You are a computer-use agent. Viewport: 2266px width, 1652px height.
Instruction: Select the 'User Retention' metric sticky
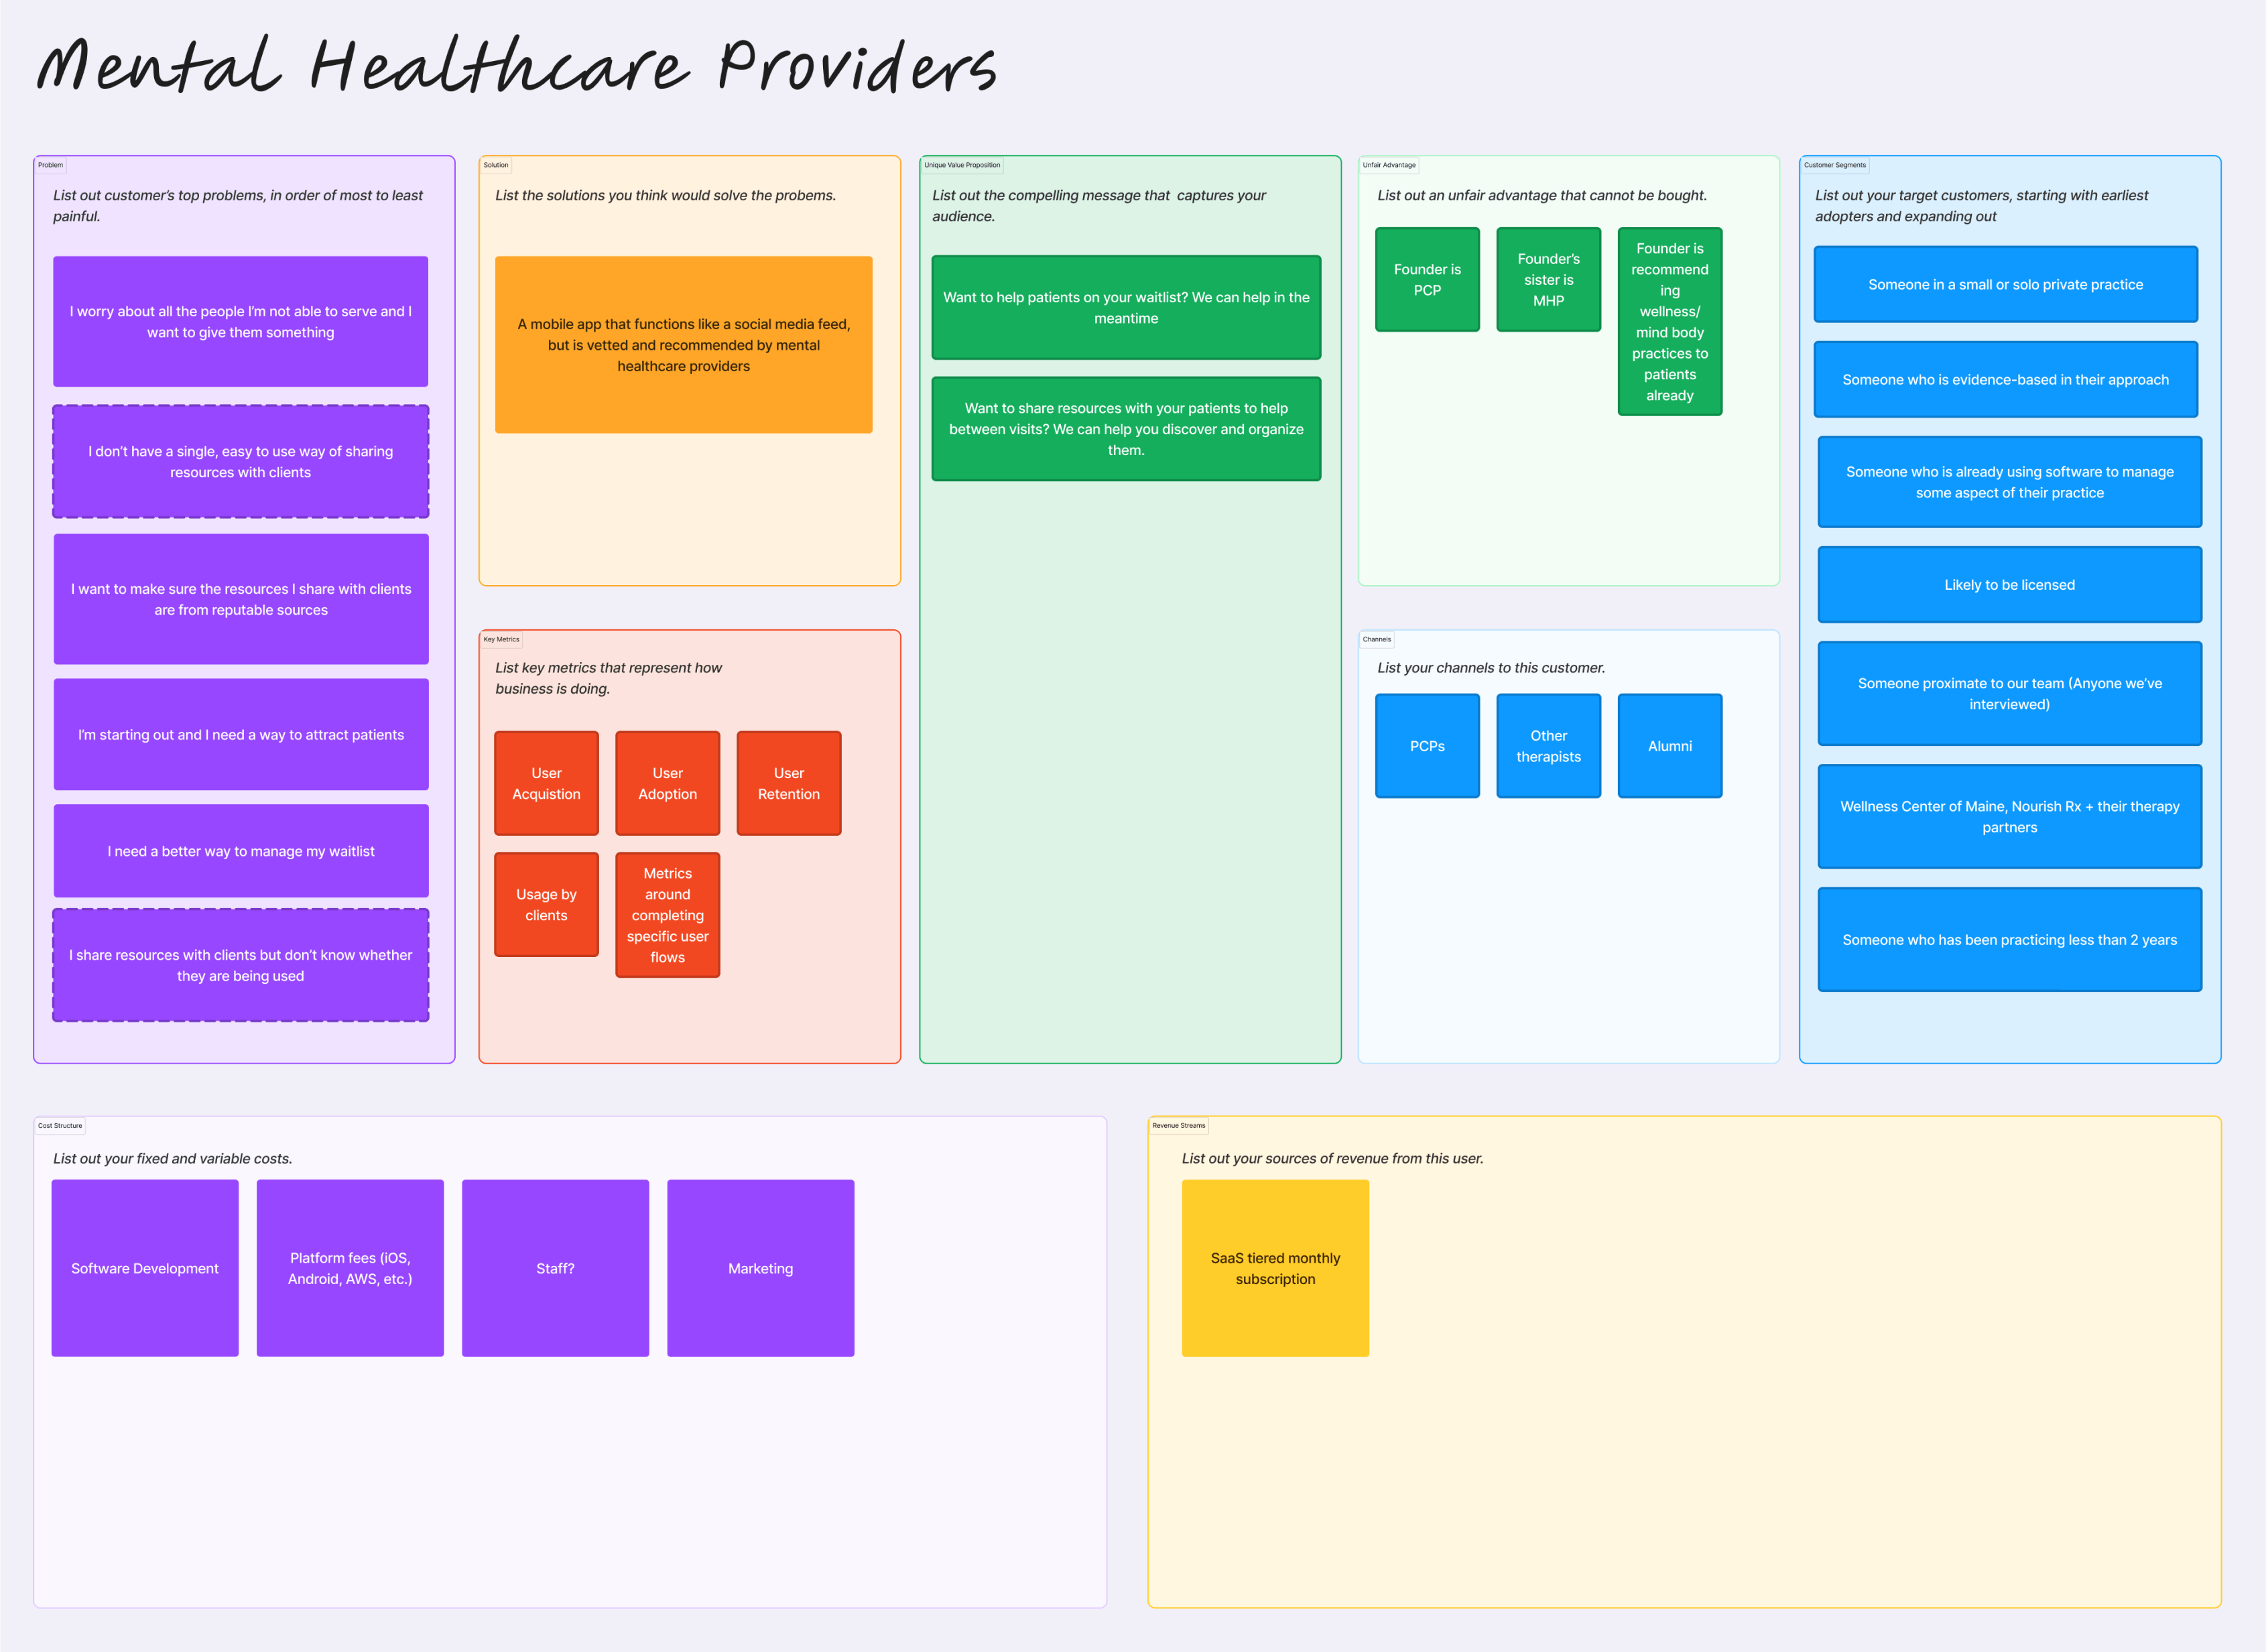(788, 783)
